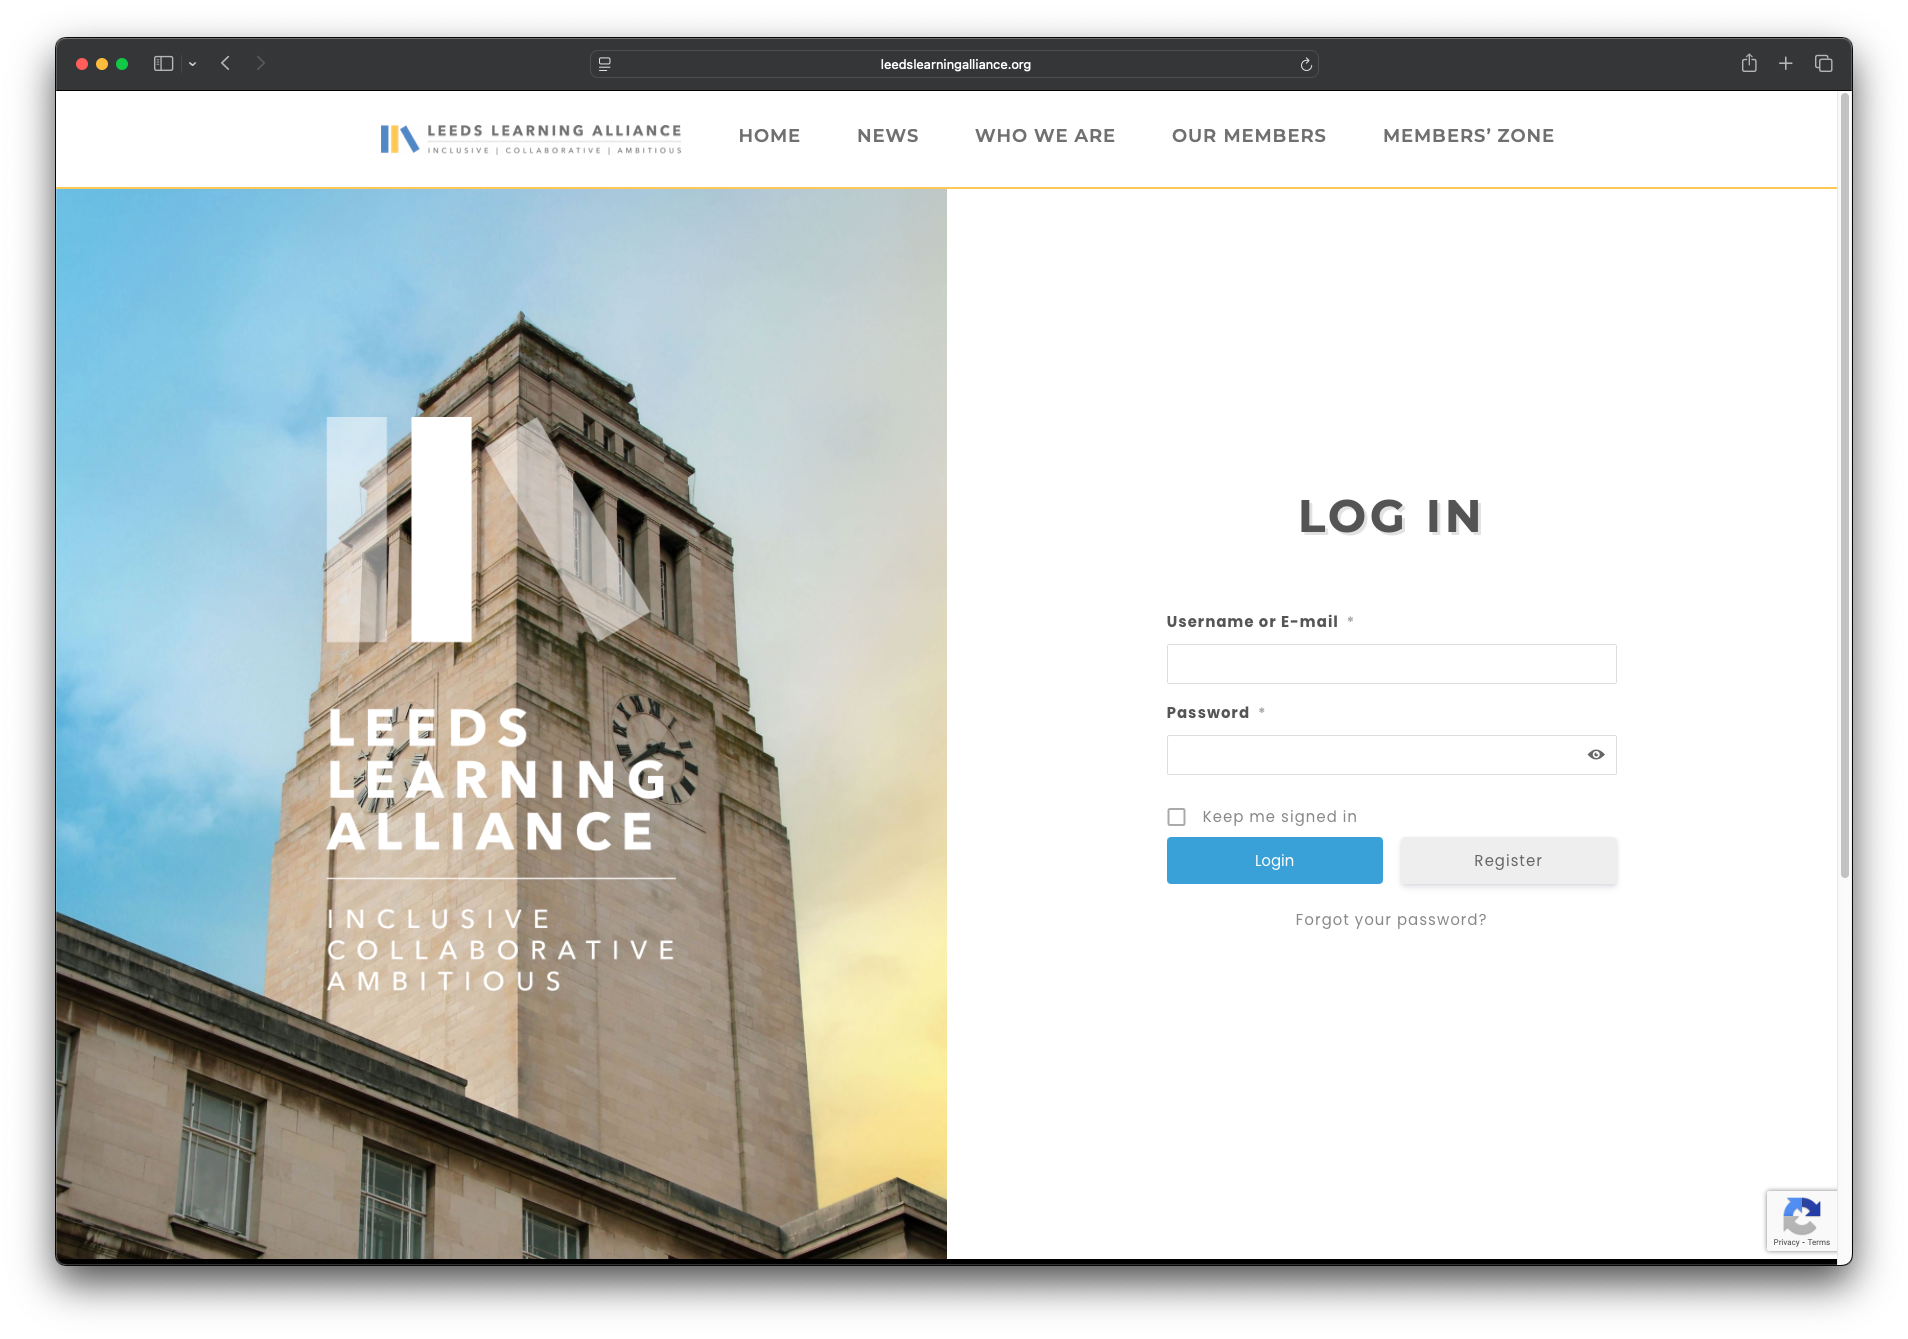The image size is (1908, 1339).
Task: Click the Leeds Learning Alliance header logo
Action: (x=531, y=138)
